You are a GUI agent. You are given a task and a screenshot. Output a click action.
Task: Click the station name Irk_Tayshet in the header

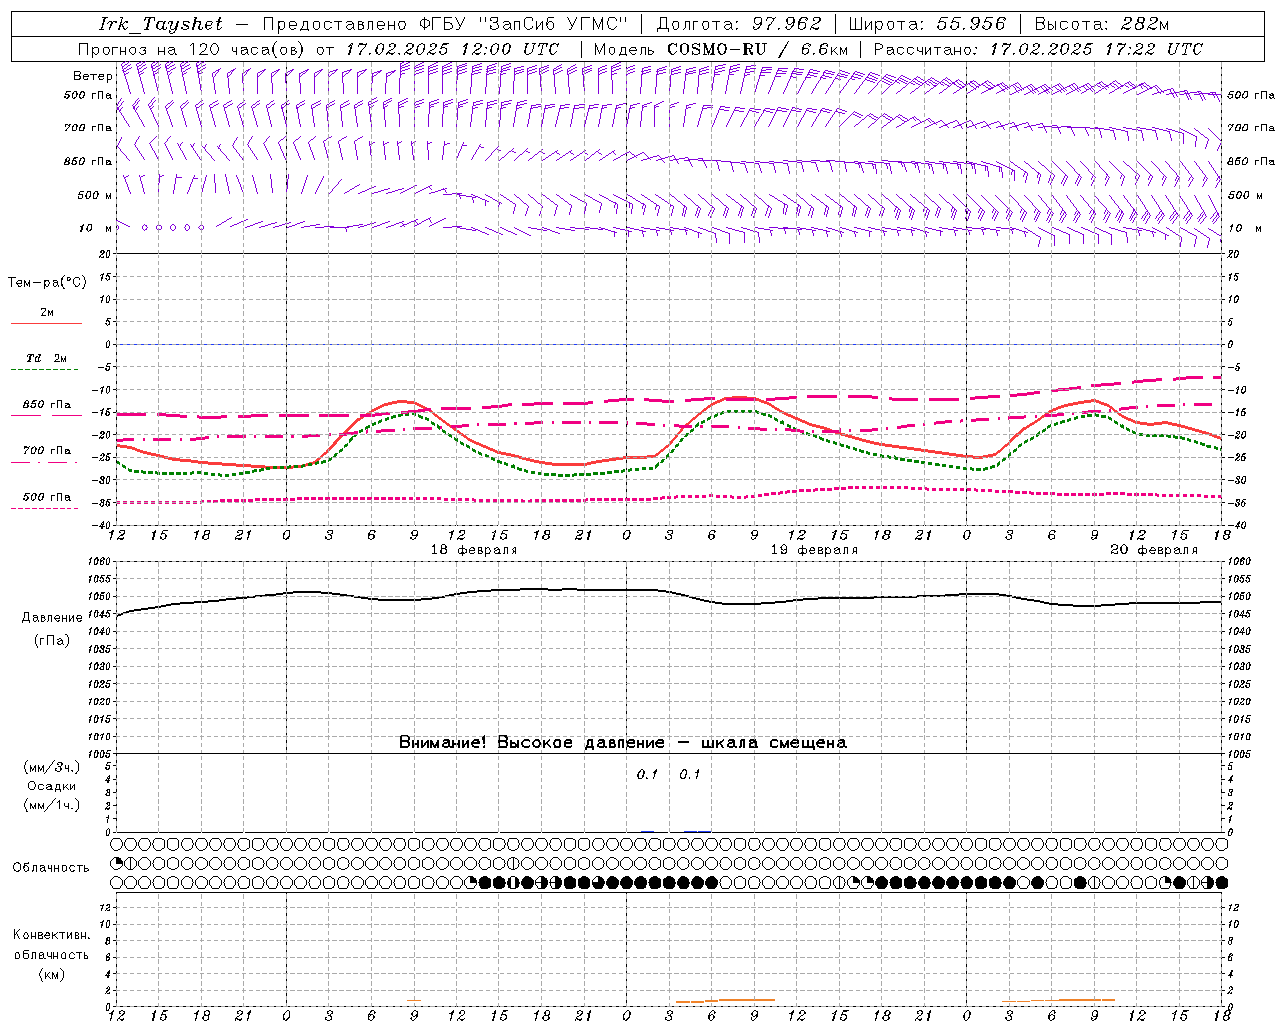pos(160,24)
